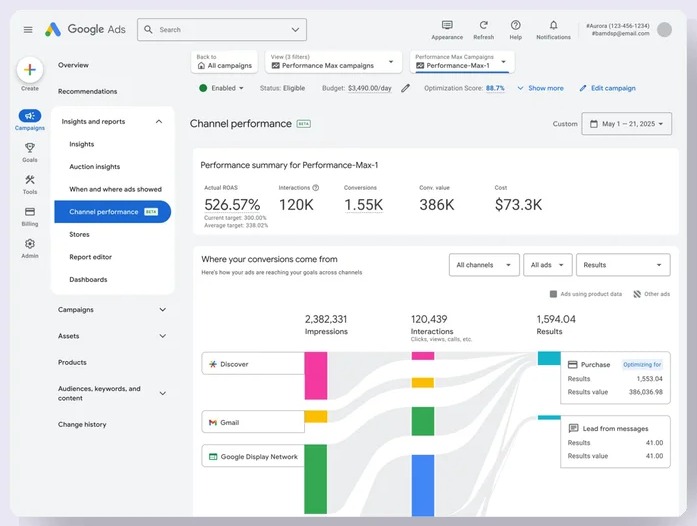697x526 pixels.
Task: Click the Gmail channel icon
Action: pyautogui.click(x=213, y=422)
